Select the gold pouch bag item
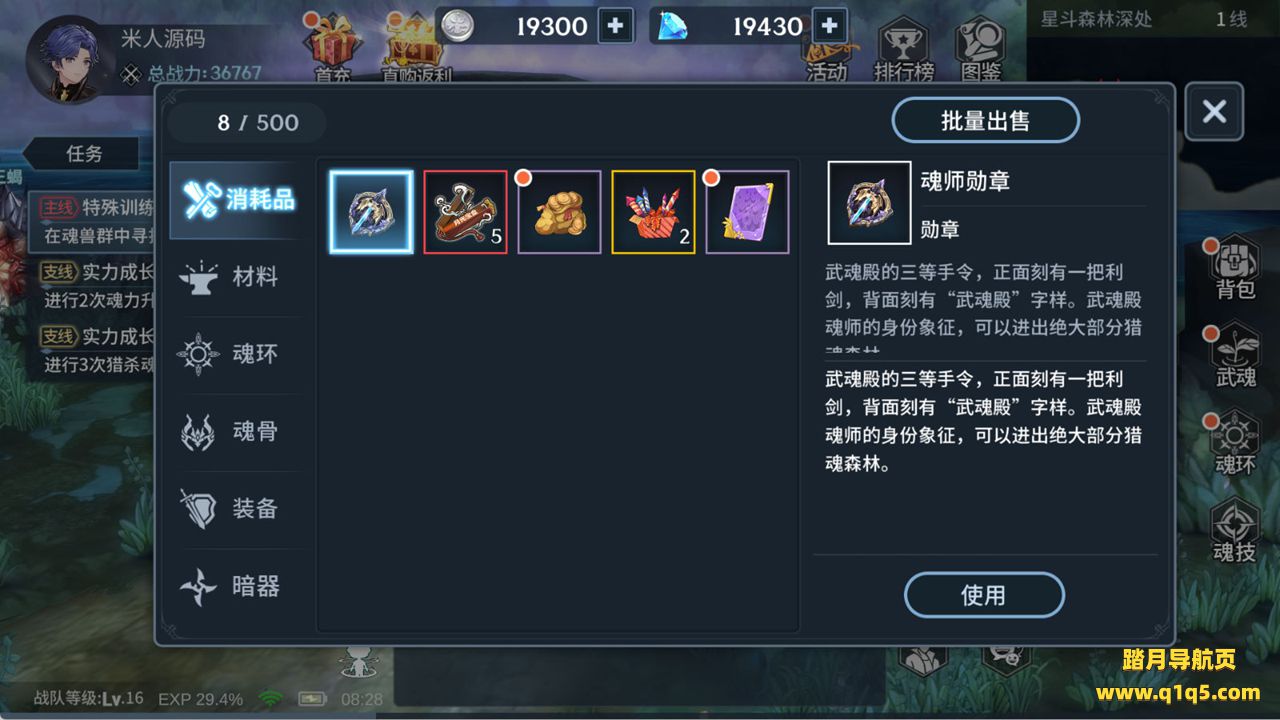This screenshot has width=1280, height=720. [559, 212]
